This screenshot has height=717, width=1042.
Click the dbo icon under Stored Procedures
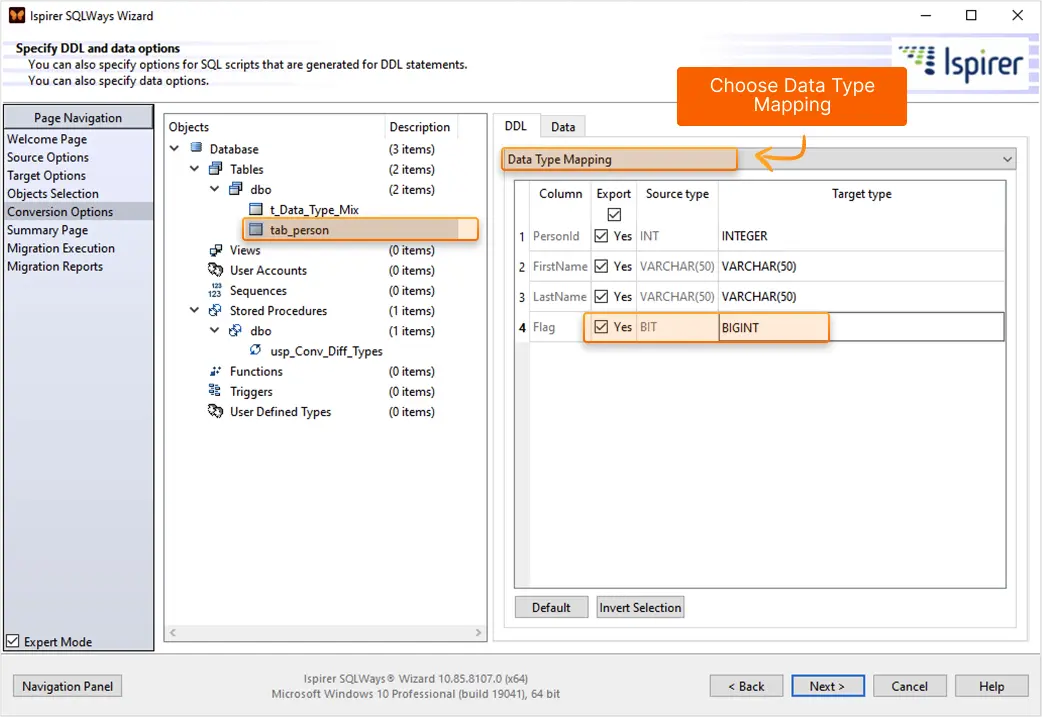[x=235, y=330]
